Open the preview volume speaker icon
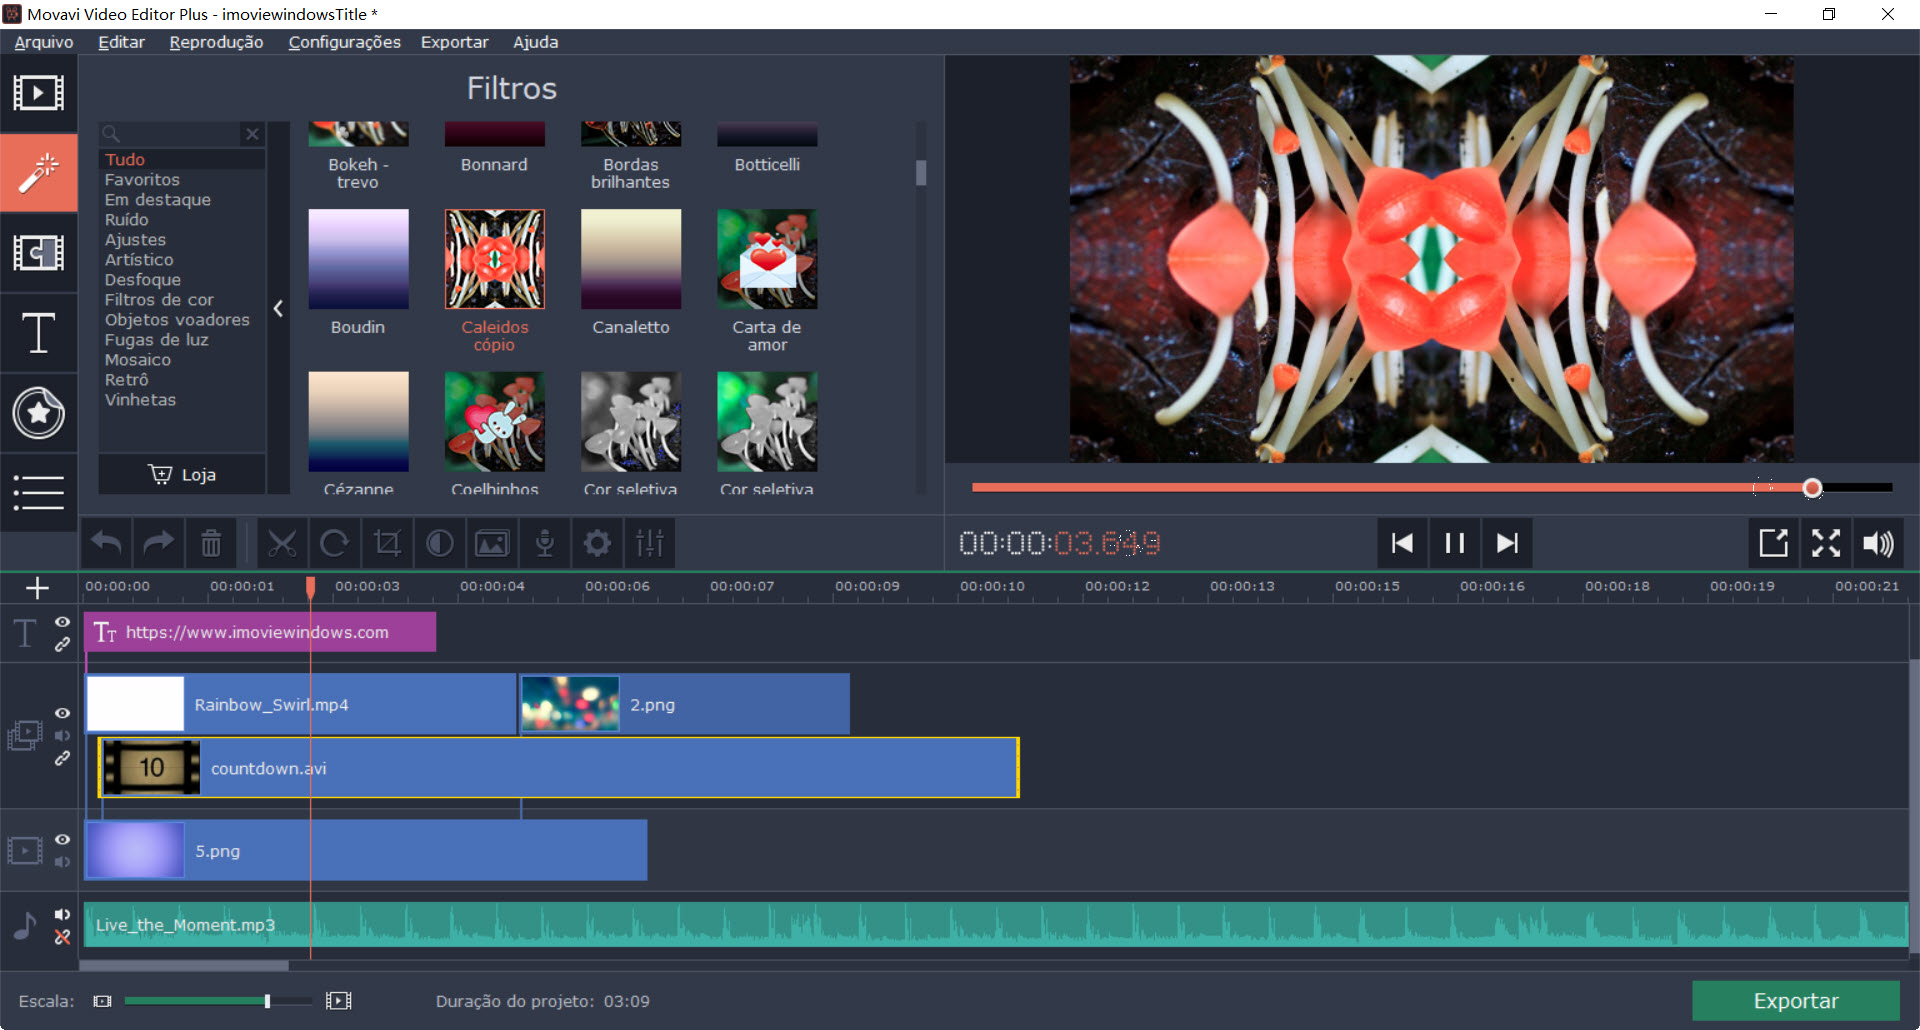 [x=1878, y=543]
